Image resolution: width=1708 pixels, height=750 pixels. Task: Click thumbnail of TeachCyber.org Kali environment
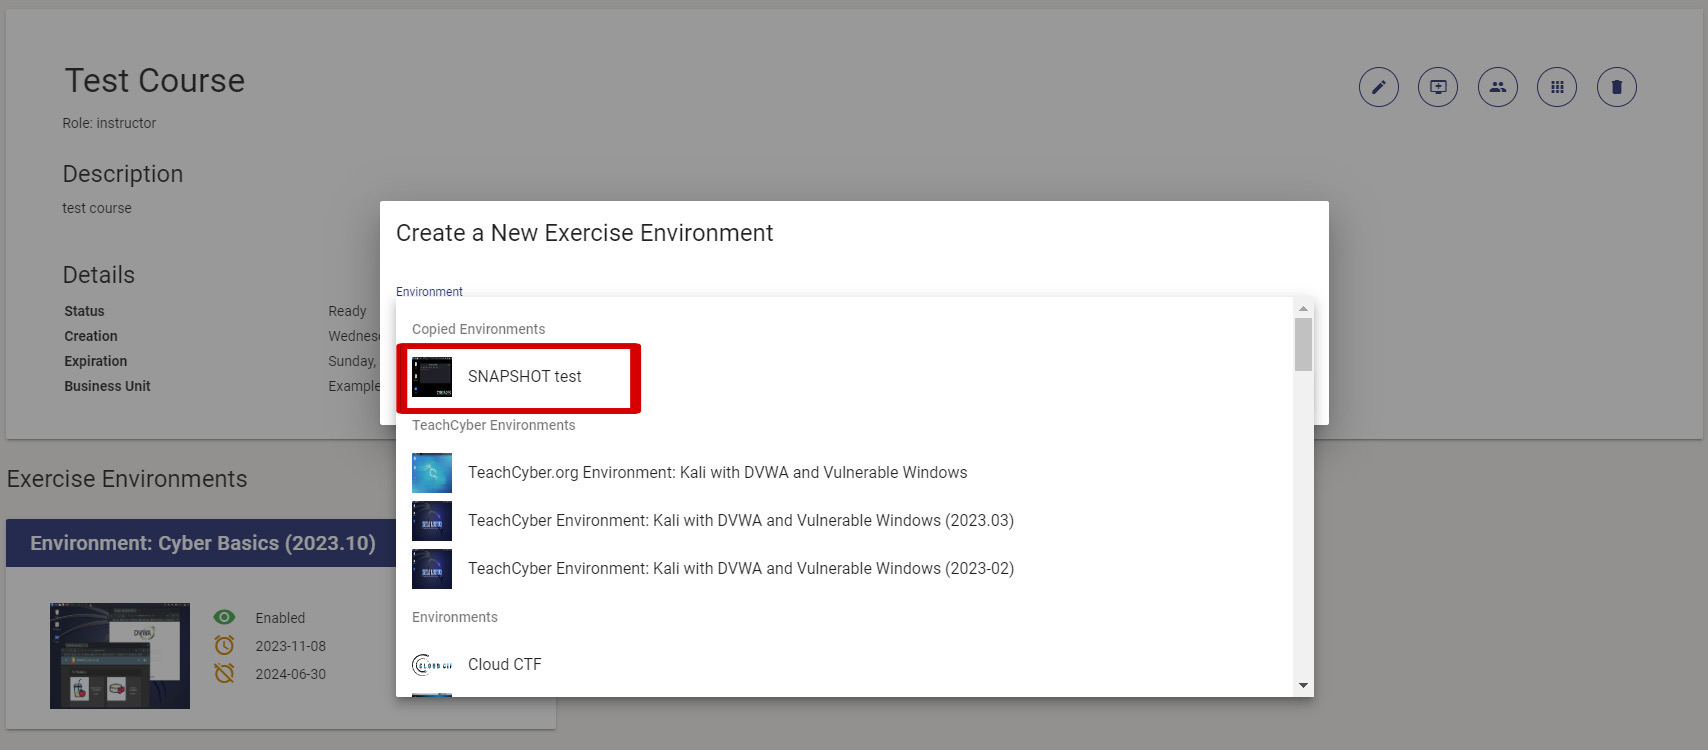tap(432, 473)
